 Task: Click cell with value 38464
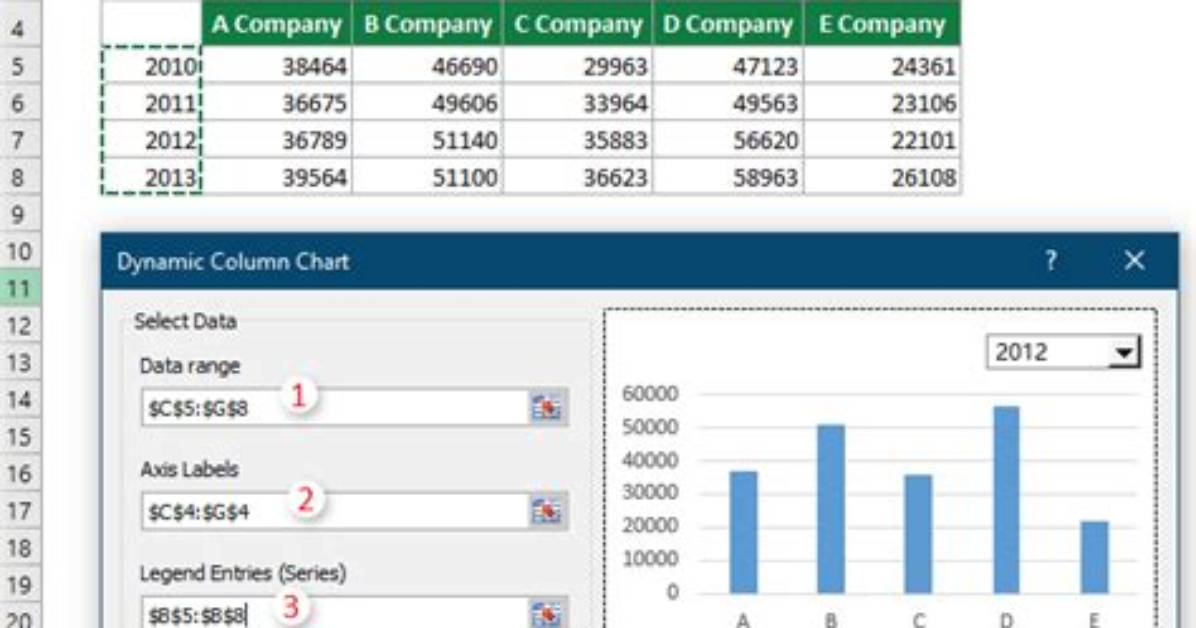pos(277,66)
